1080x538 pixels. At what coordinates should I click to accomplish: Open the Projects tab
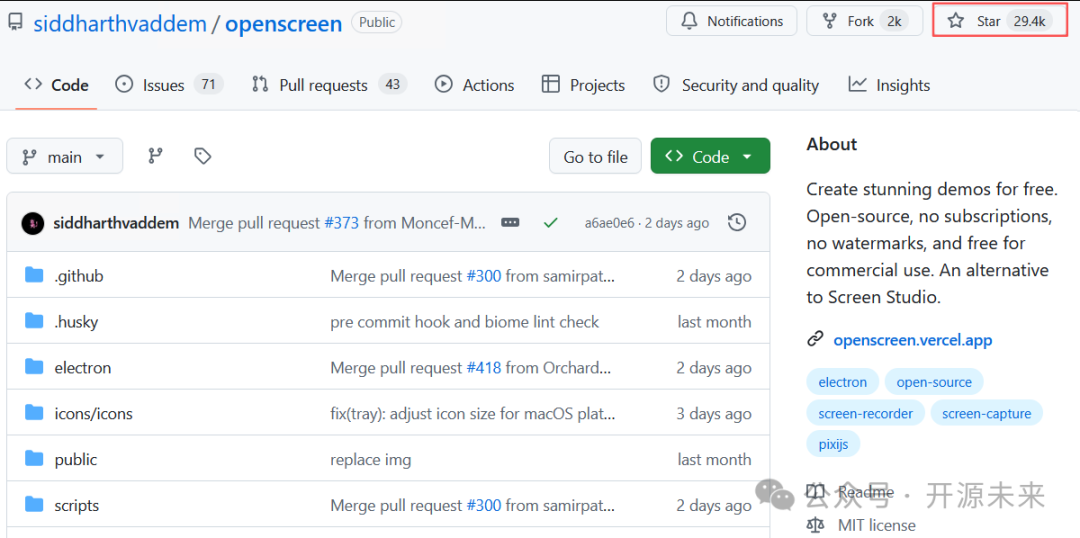click(583, 85)
